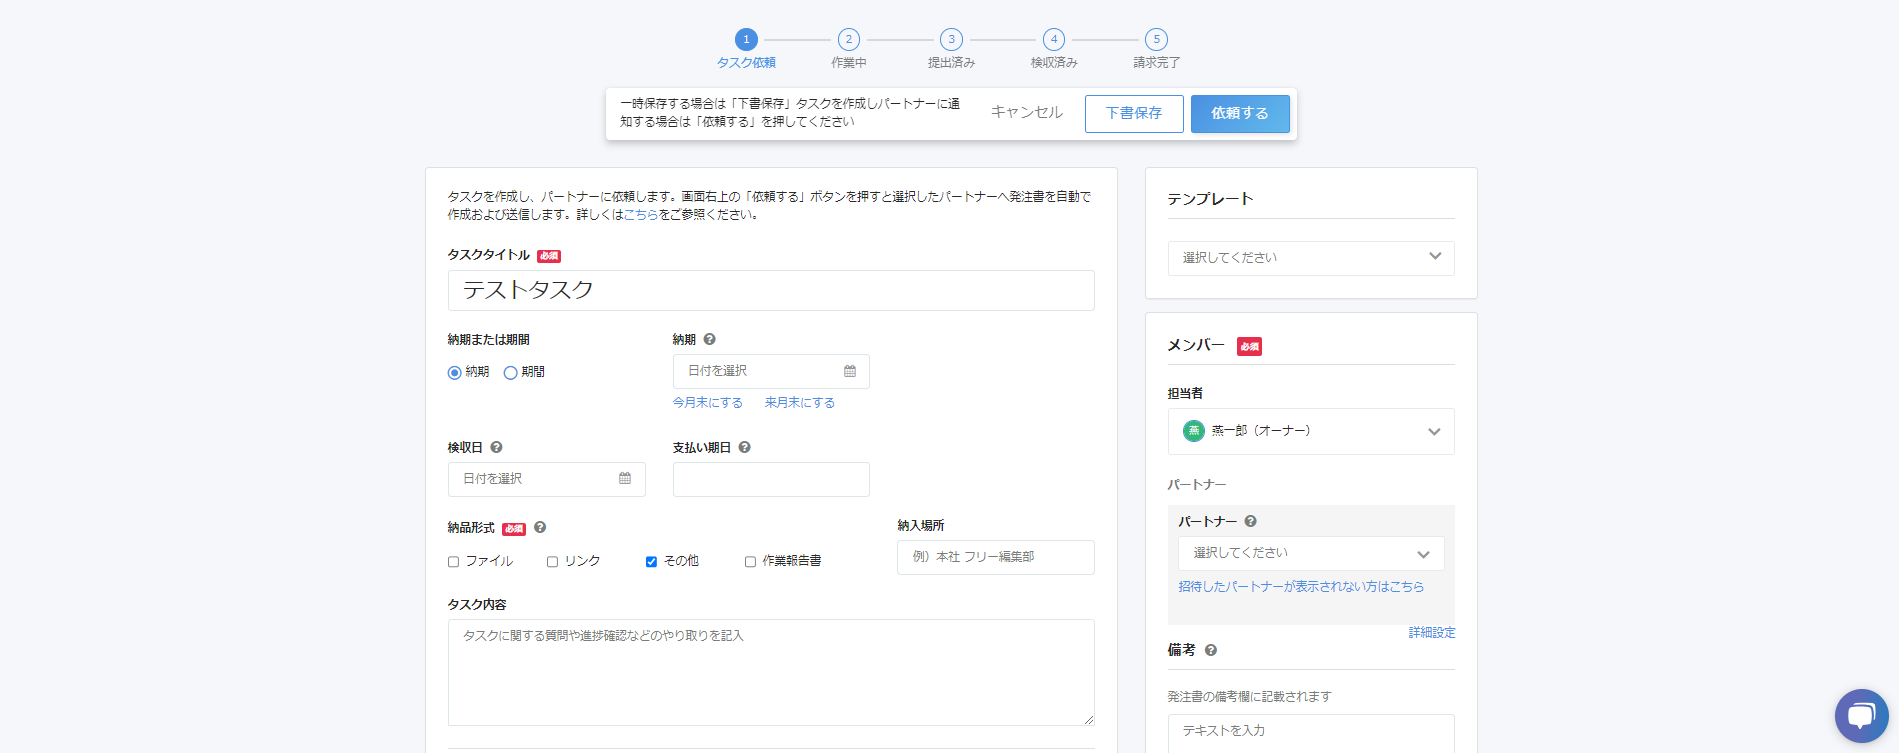
Task: Click help icon next to パートナー label
Action: point(1250,522)
